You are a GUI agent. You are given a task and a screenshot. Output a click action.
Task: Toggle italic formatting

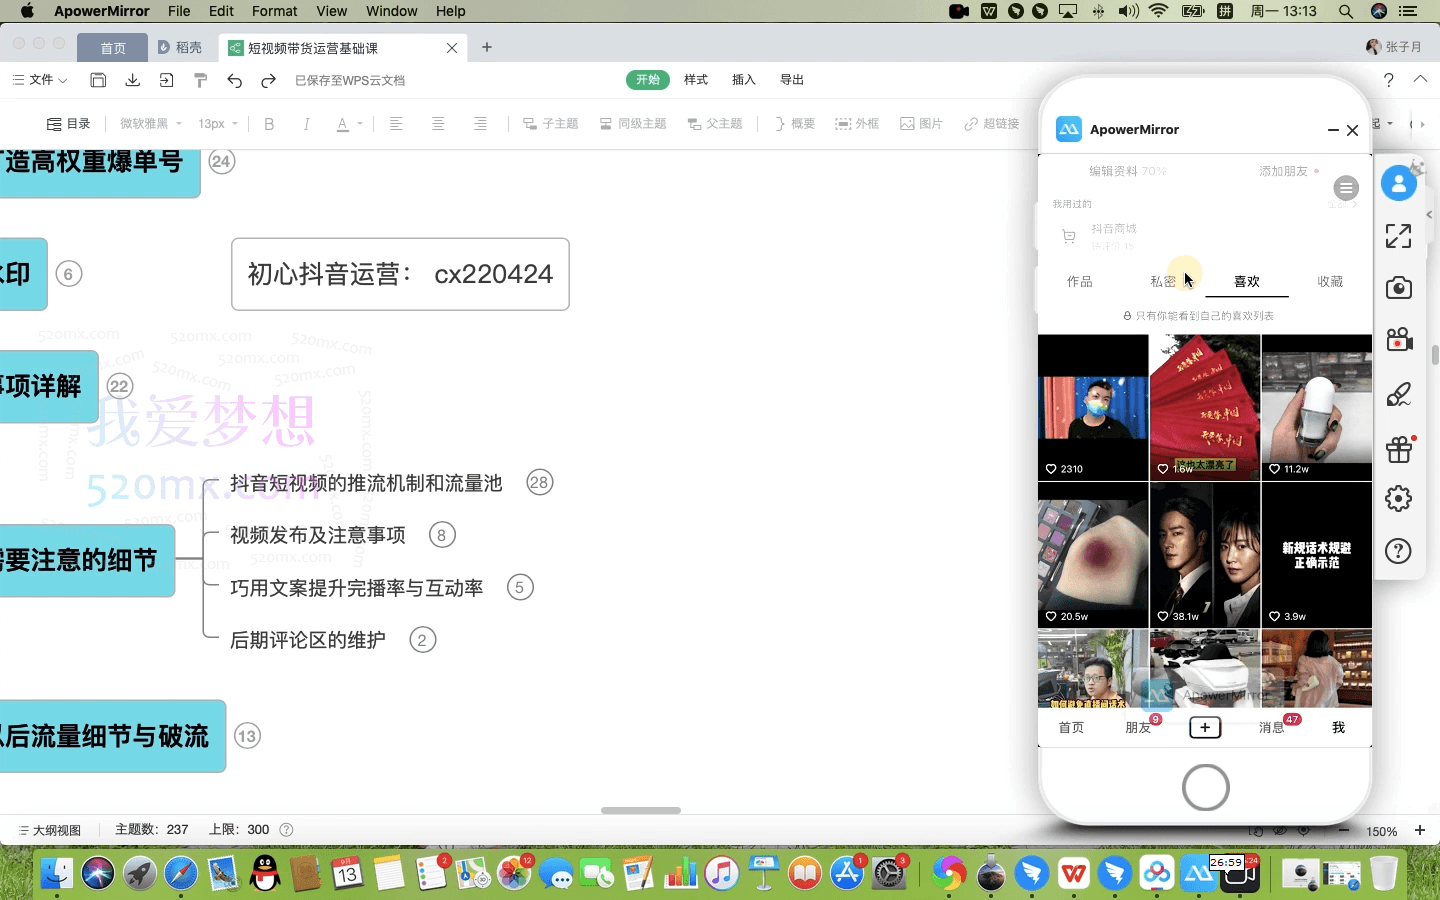click(x=307, y=123)
